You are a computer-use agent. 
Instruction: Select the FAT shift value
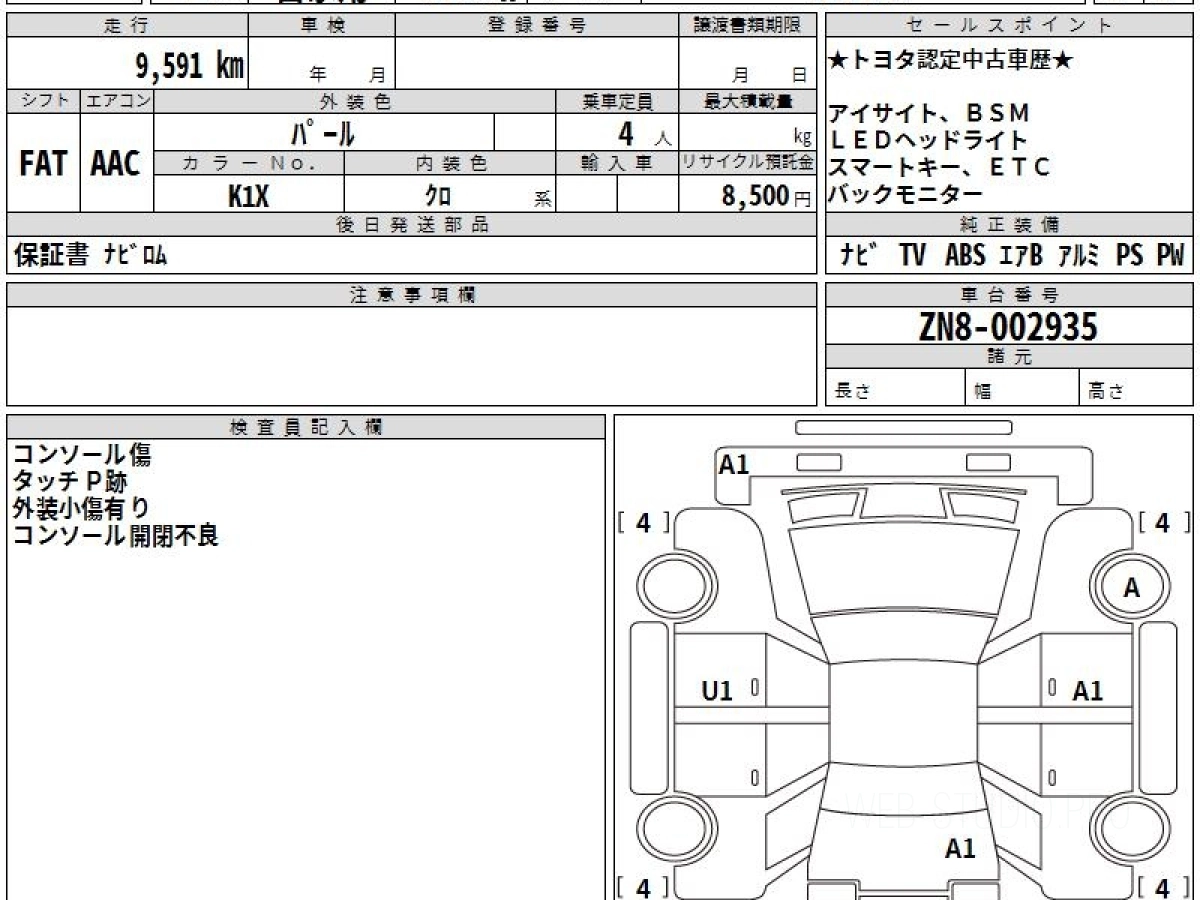point(43,164)
